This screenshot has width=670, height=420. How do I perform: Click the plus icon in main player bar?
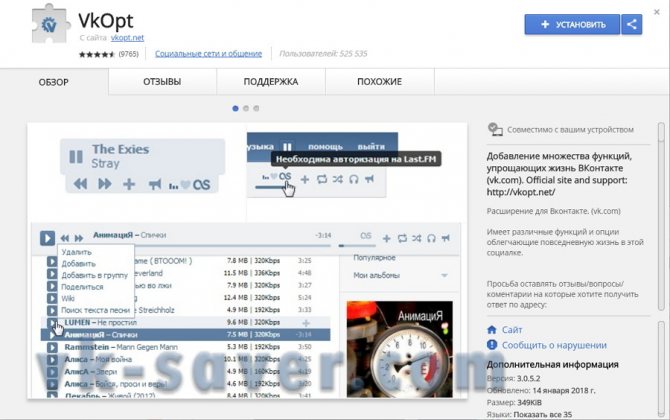(x=386, y=238)
